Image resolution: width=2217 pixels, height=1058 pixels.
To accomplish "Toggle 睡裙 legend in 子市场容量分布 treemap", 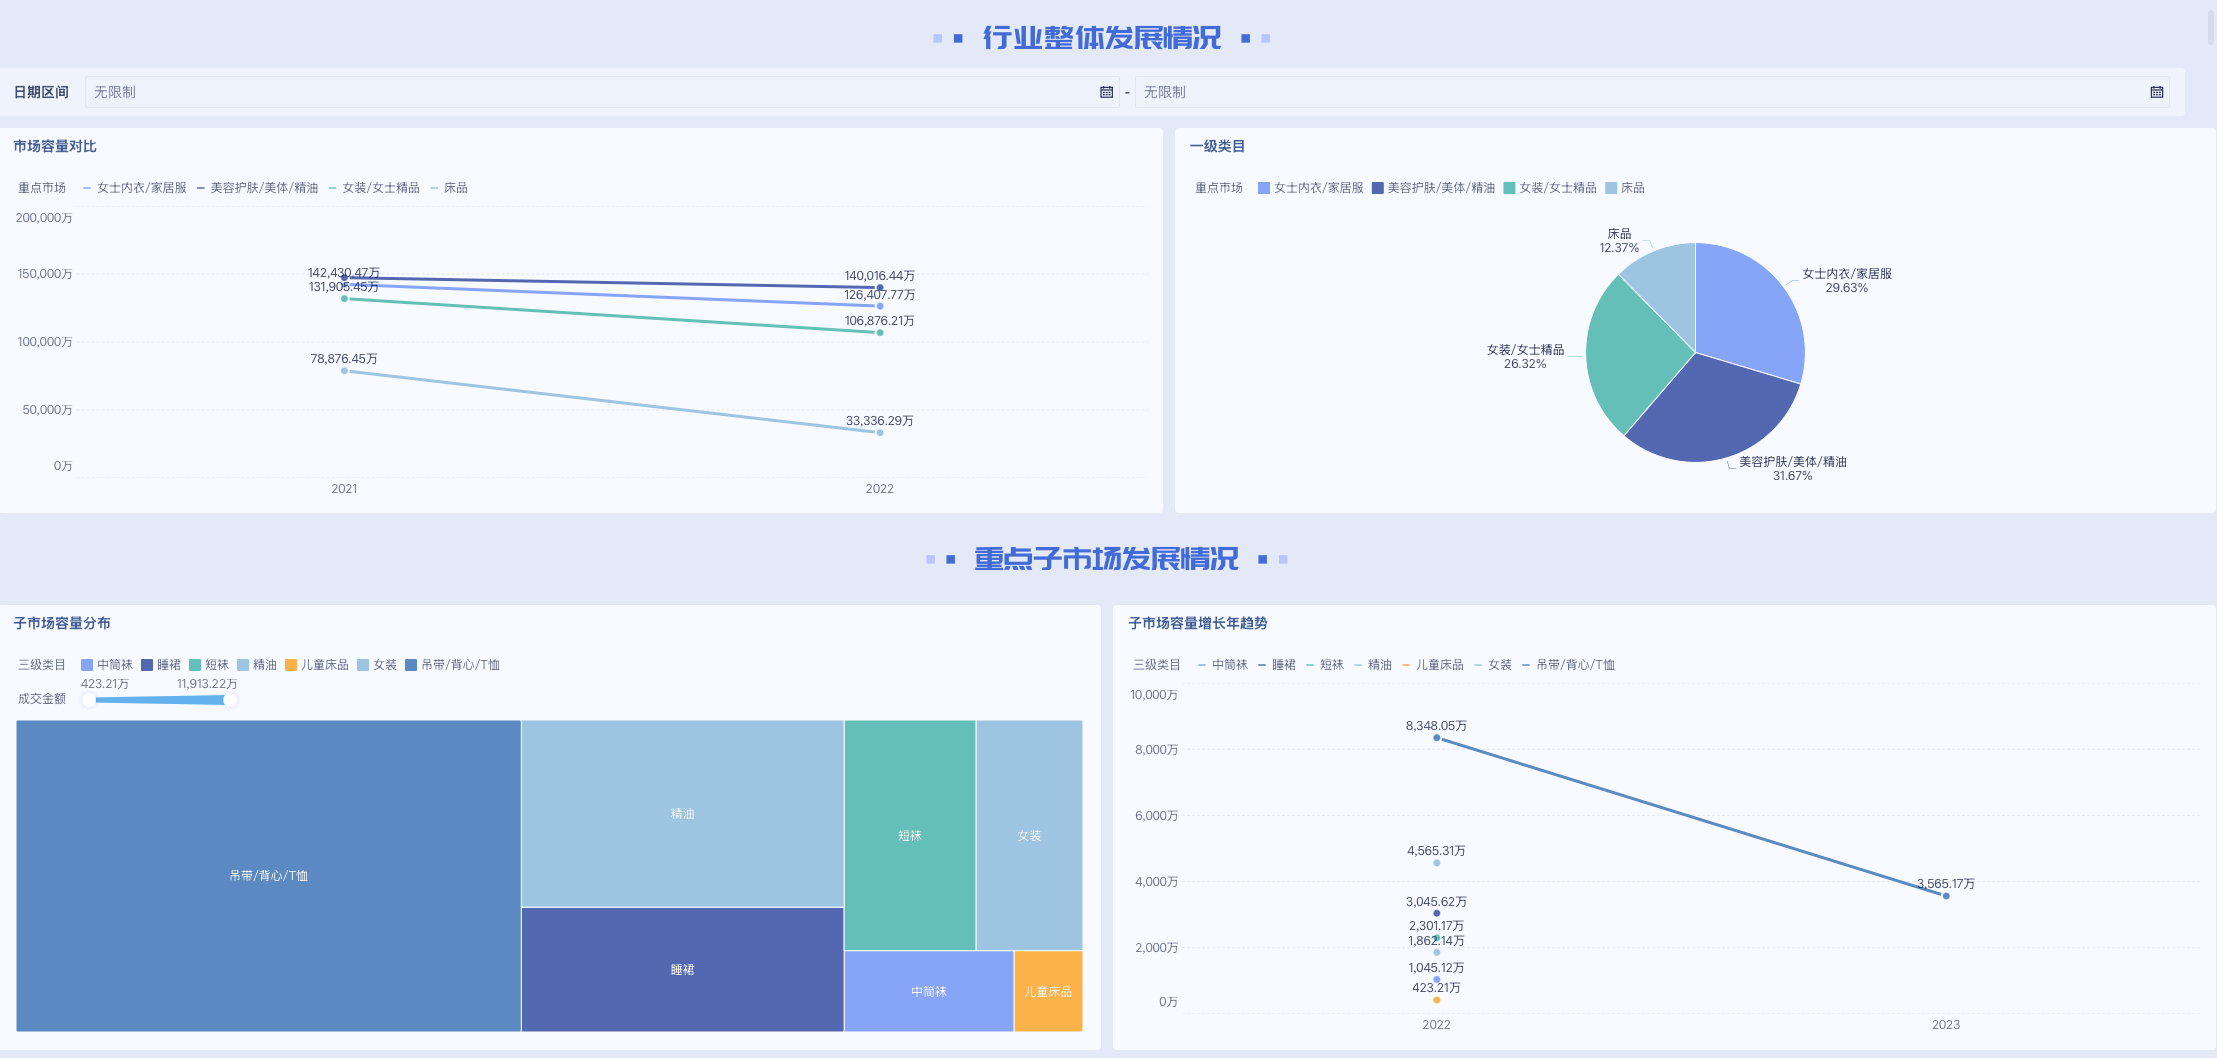I will [161, 665].
